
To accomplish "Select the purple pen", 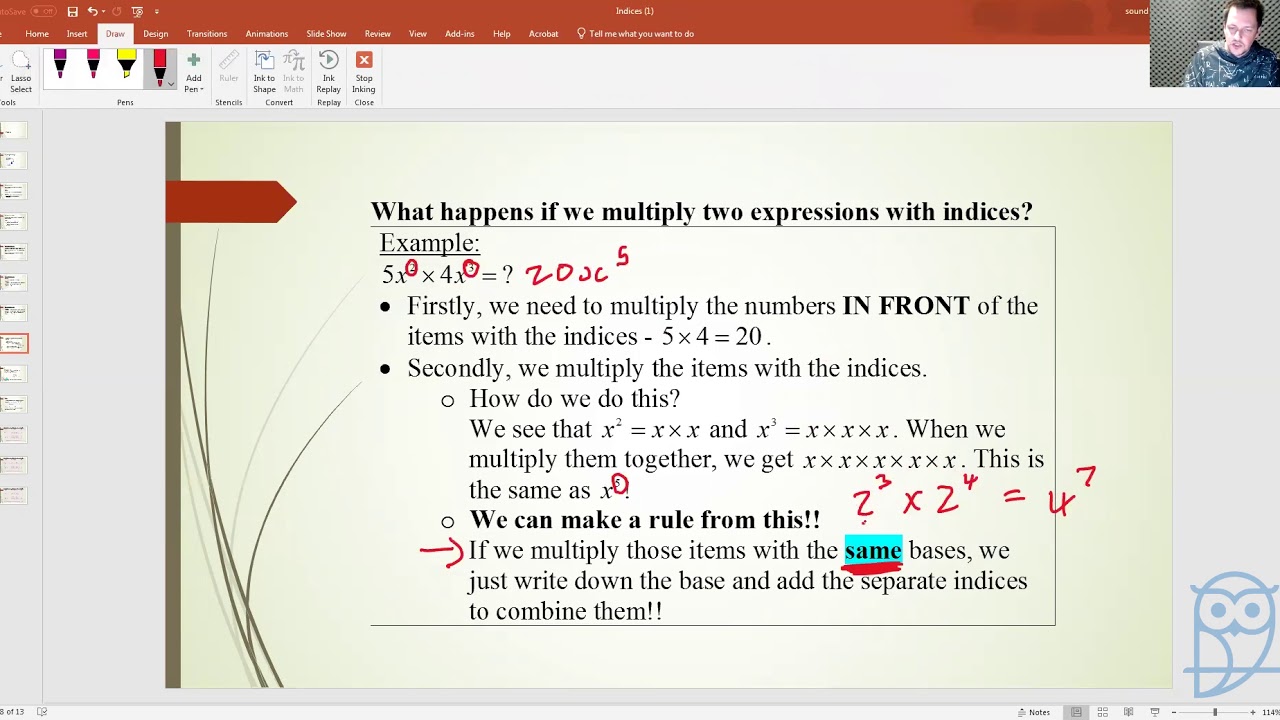I will point(60,65).
